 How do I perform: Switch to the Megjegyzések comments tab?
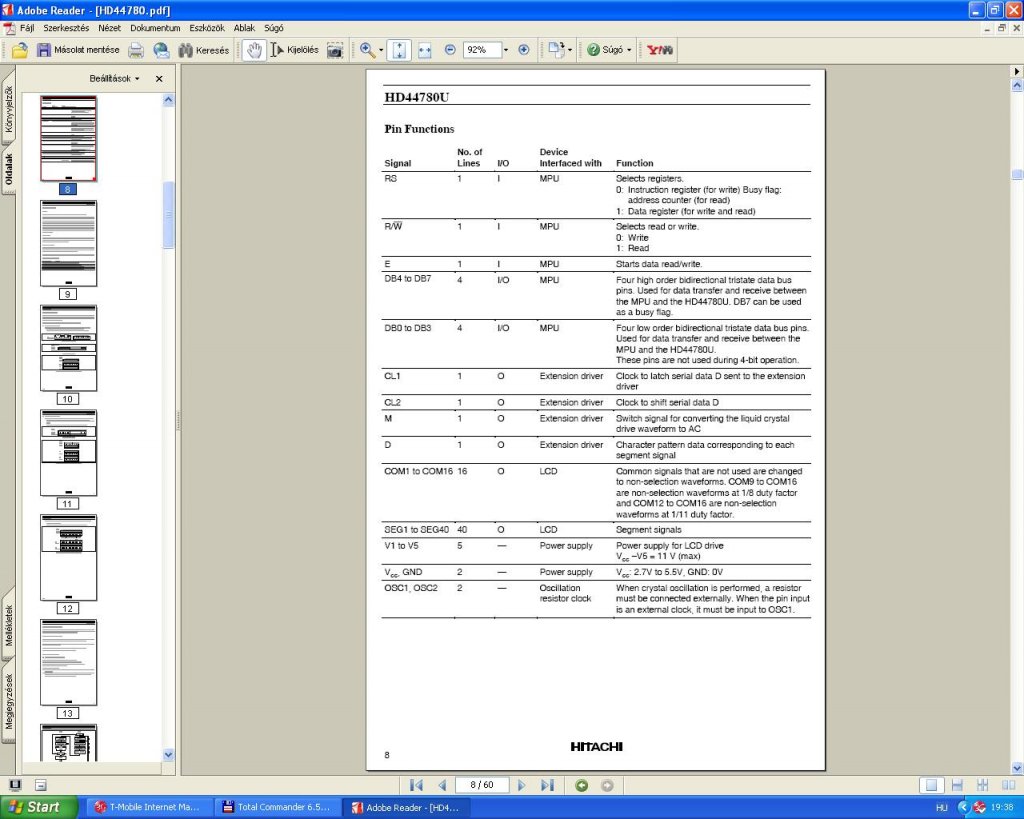(x=8, y=701)
